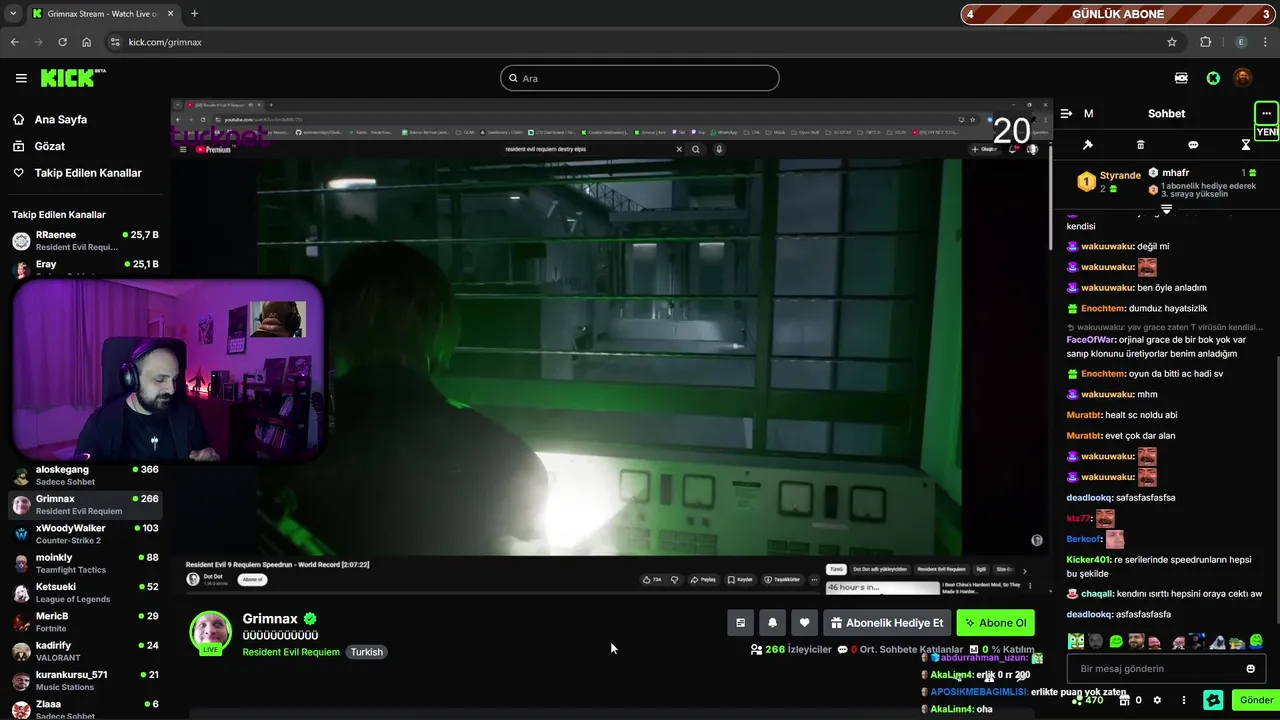The height and width of the screenshot is (720, 1280).
Task: Open the vertical three-dot chat menu
Action: click(x=1184, y=700)
